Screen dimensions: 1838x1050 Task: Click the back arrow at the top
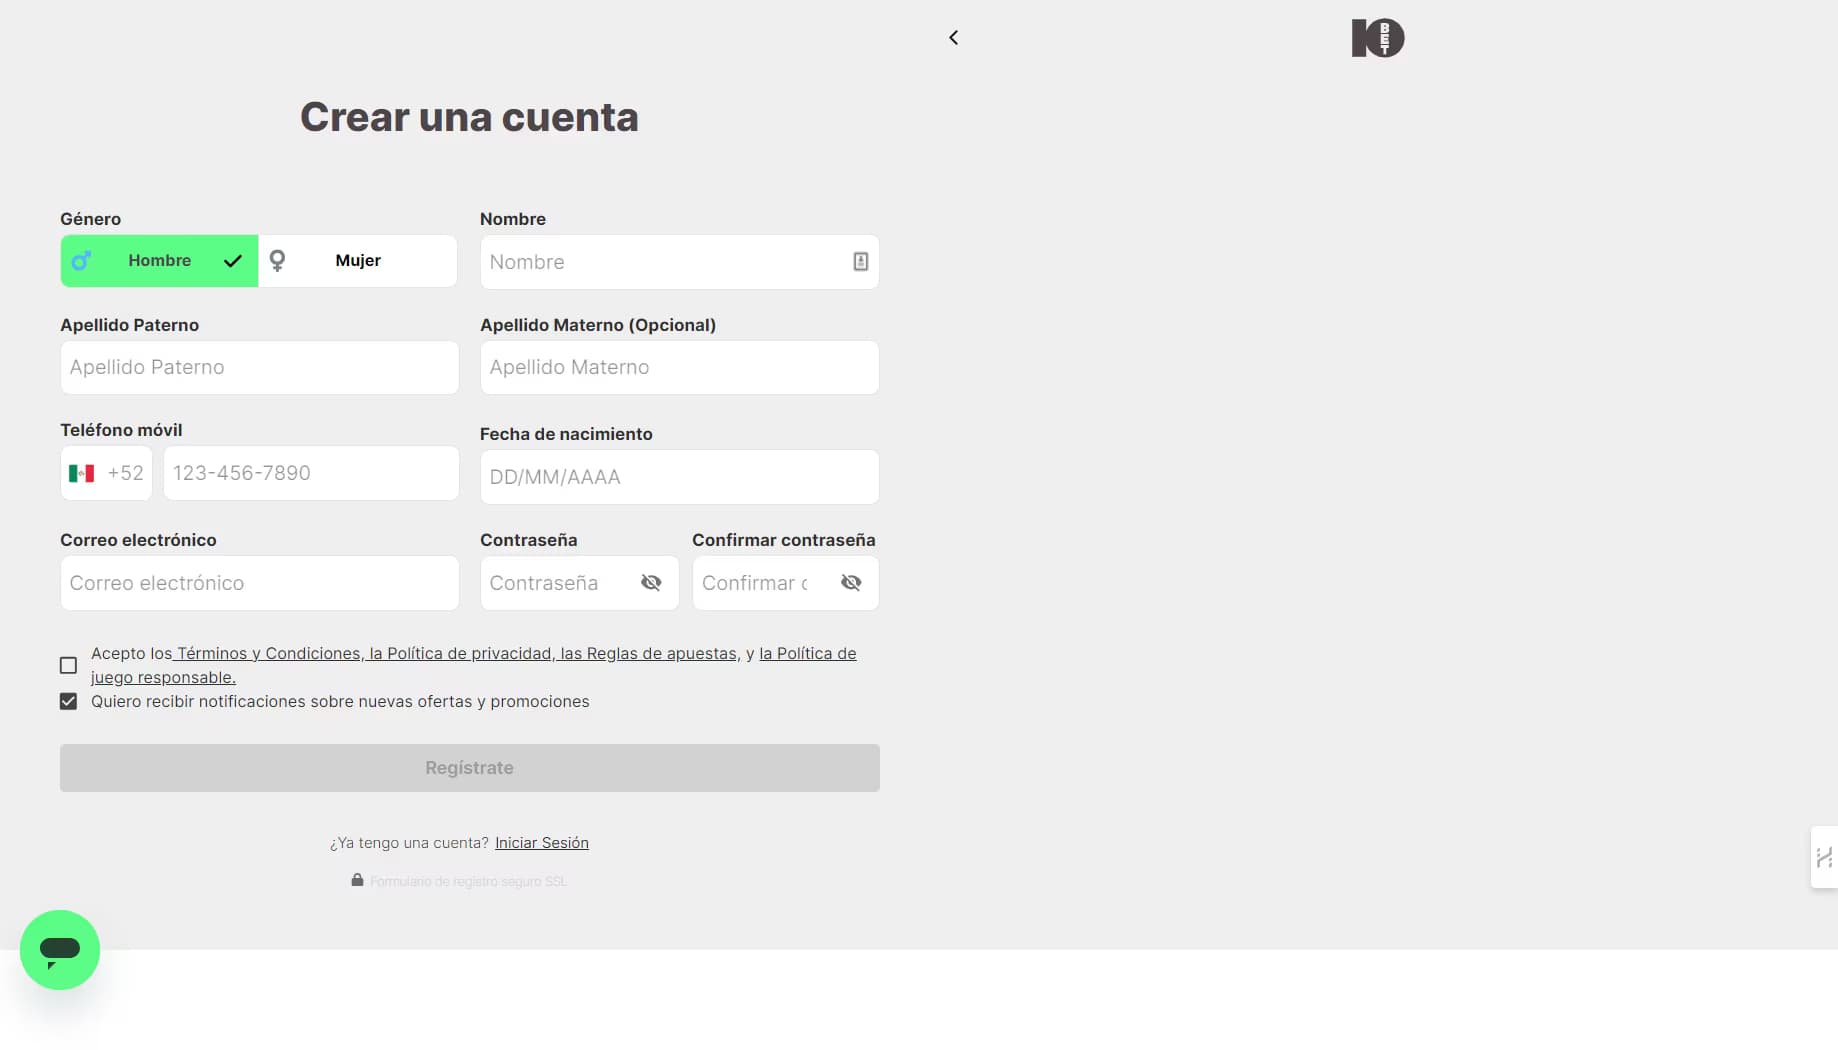[953, 37]
